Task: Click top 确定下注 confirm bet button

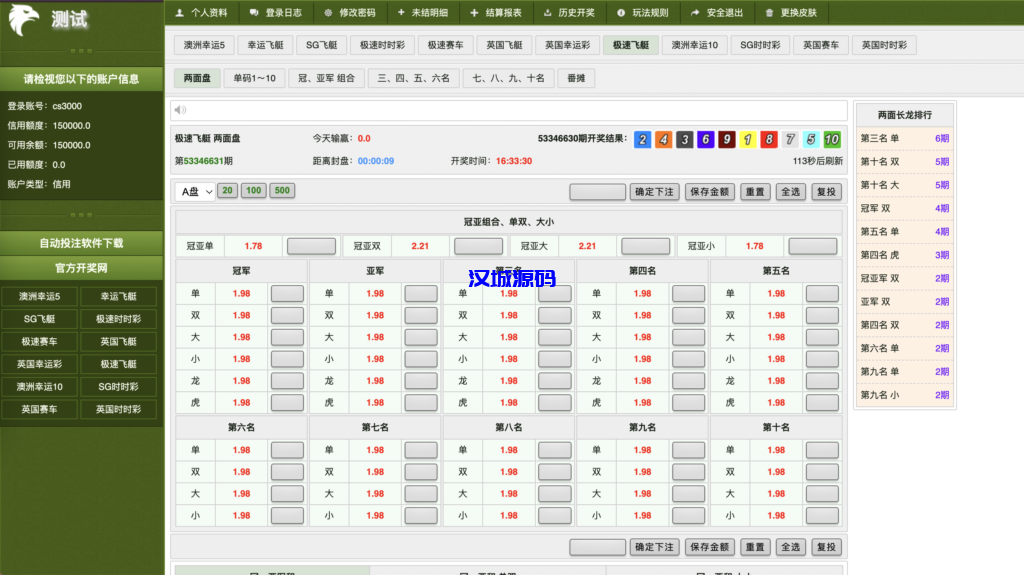Action: [x=654, y=192]
